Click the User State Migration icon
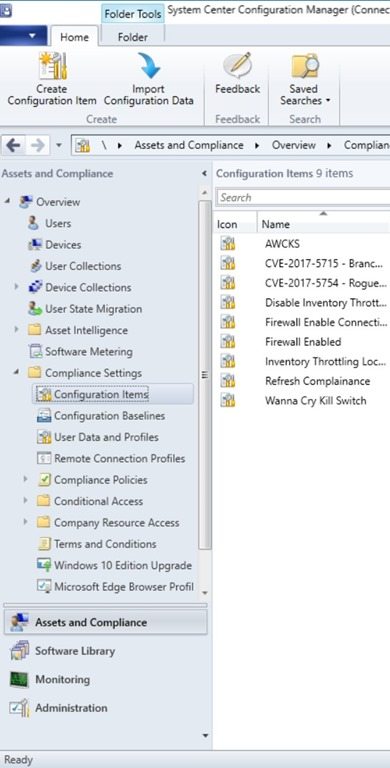Screen dimensions: 390x768 pyautogui.click(x=35, y=309)
